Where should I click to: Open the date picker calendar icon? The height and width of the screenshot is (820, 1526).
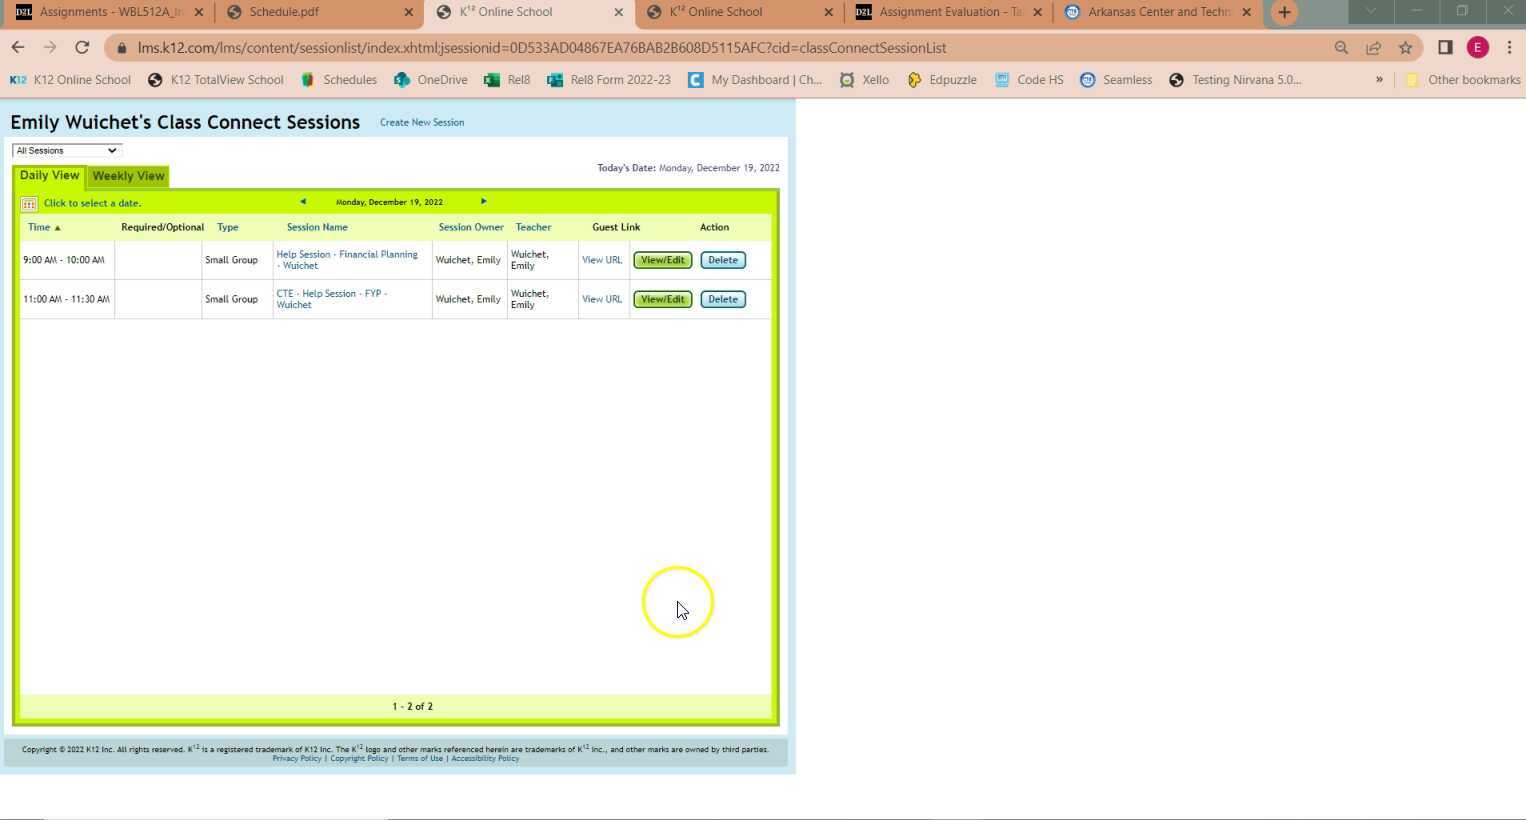tap(29, 203)
